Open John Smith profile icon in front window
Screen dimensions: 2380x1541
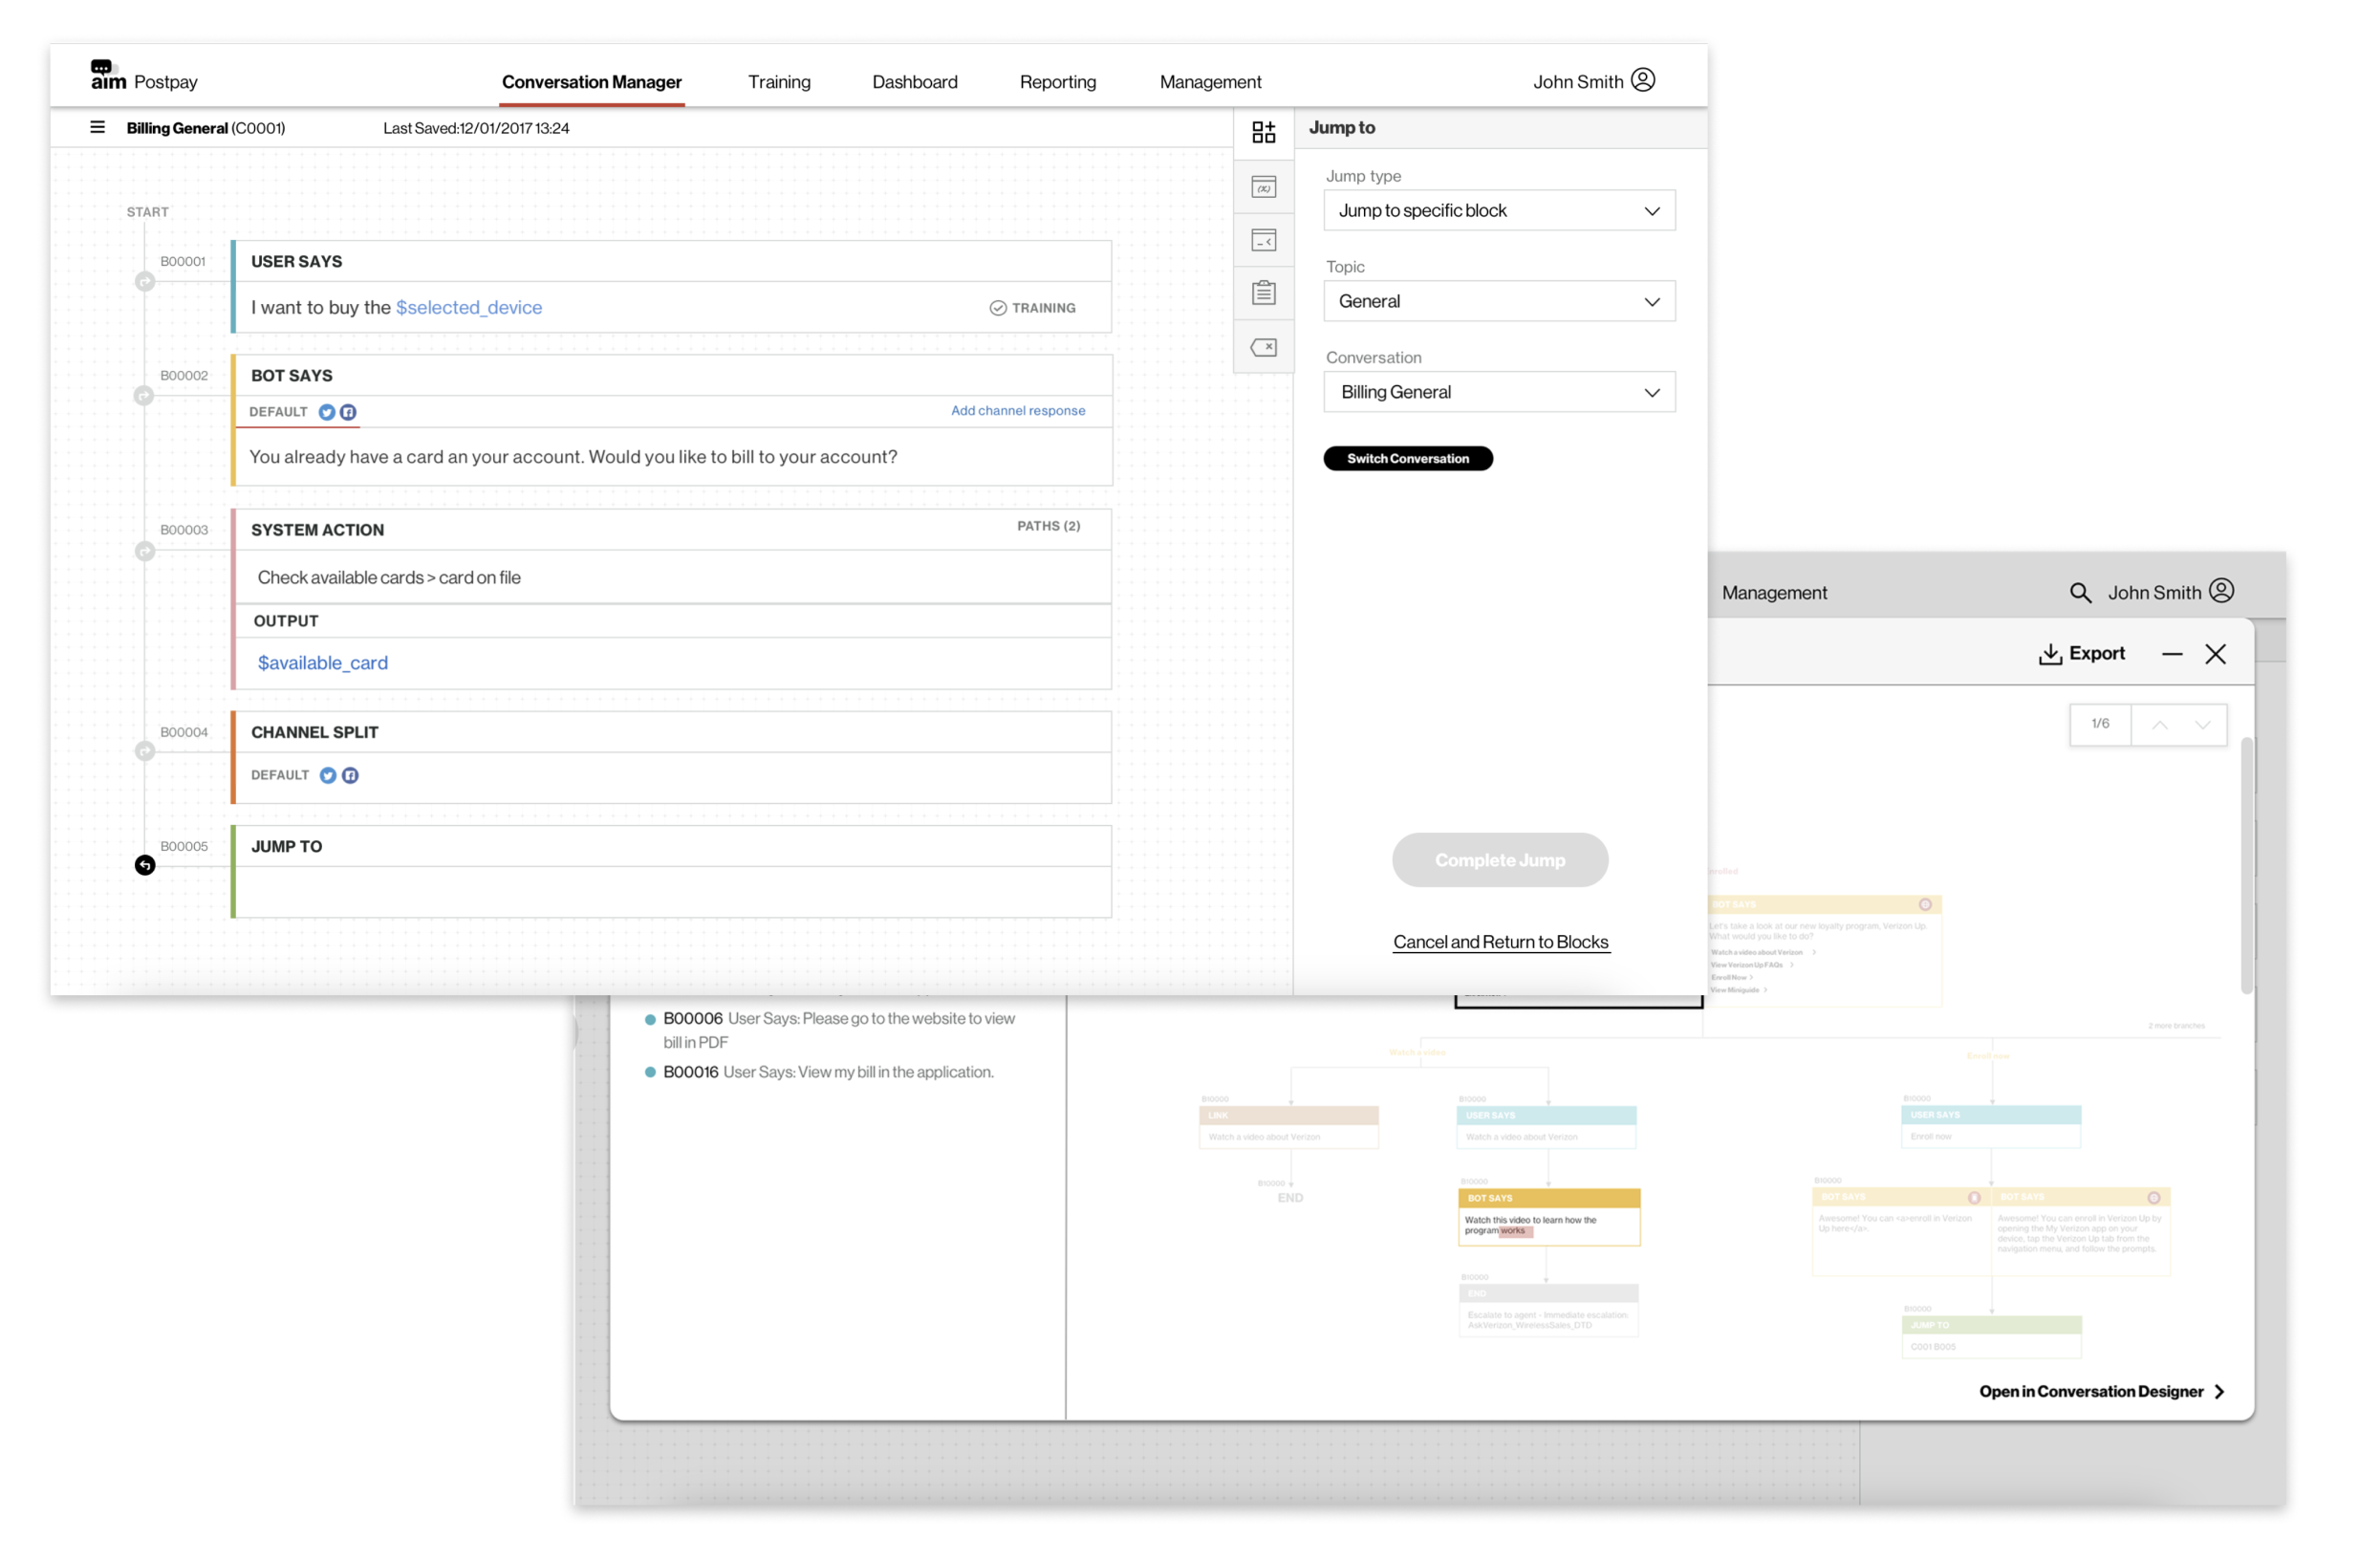(1643, 80)
